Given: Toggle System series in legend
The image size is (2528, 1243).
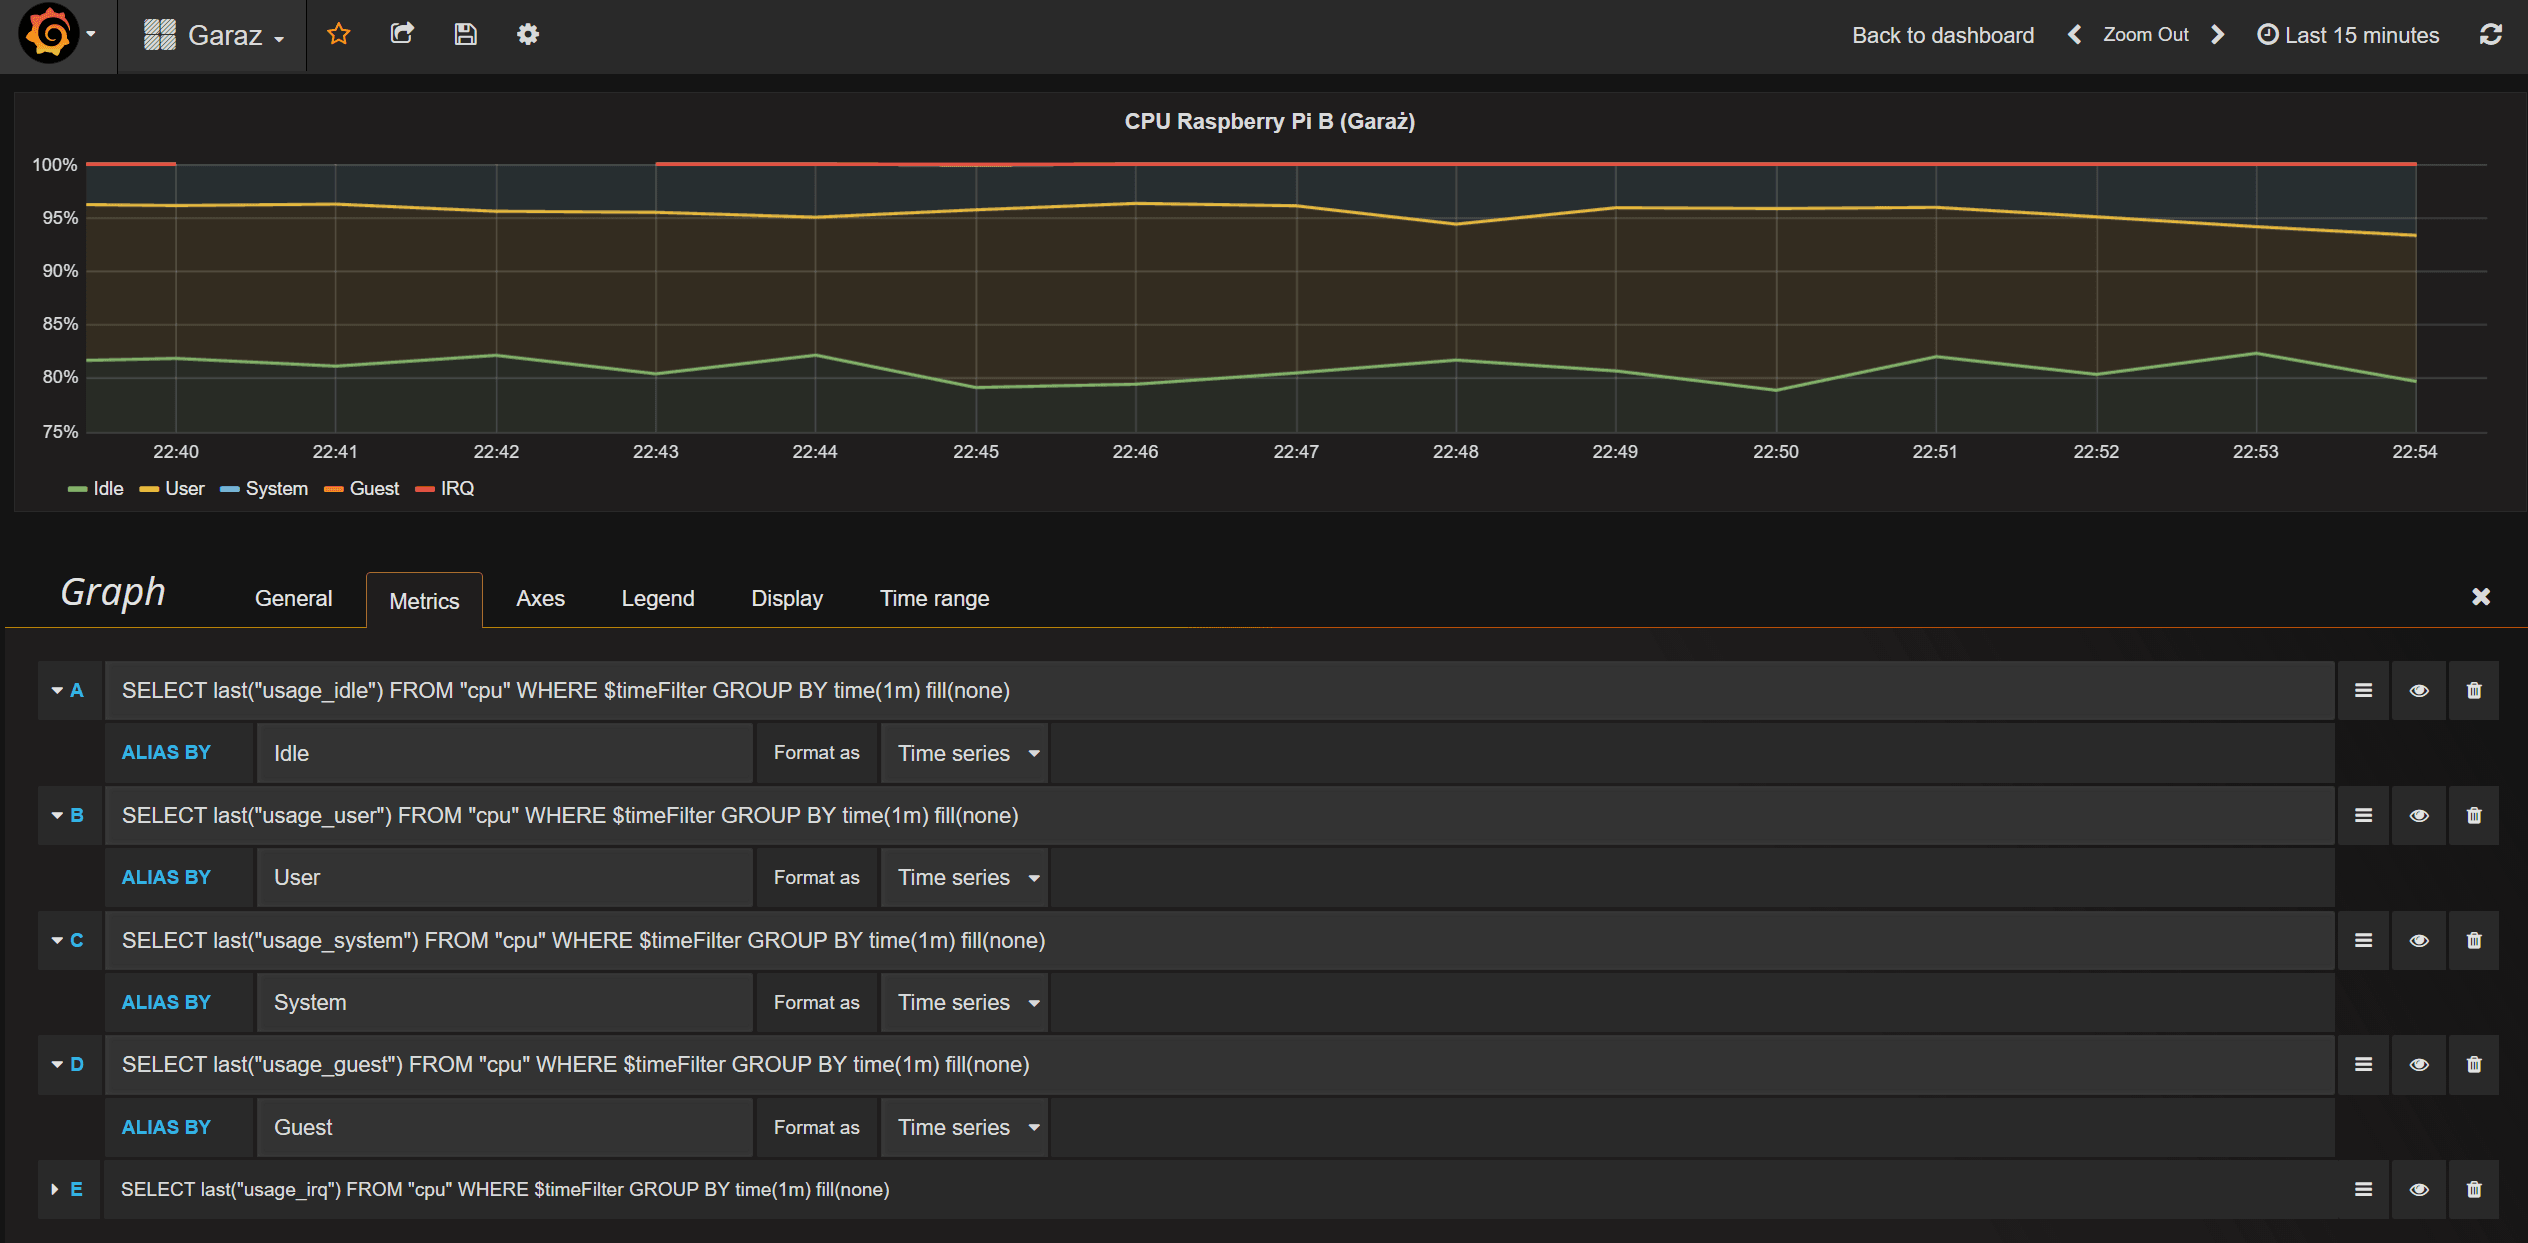Looking at the screenshot, I should coord(277,488).
